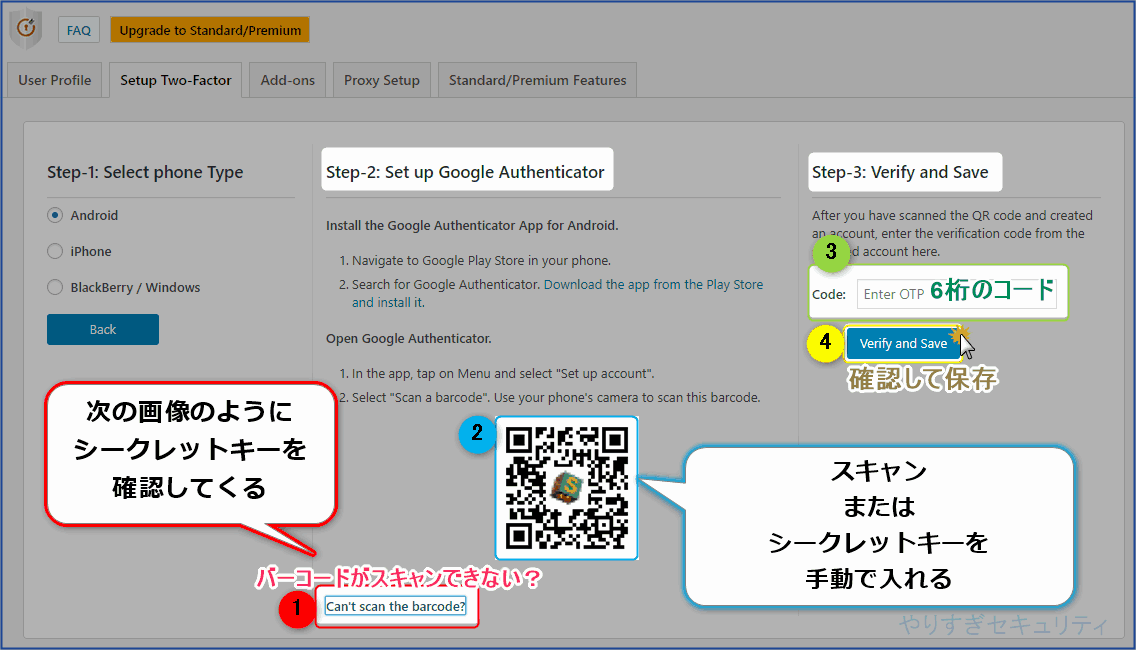This screenshot has width=1136, height=650.
Task: Go to the Proxy Setup tab
Action: [x=382, y=80]
